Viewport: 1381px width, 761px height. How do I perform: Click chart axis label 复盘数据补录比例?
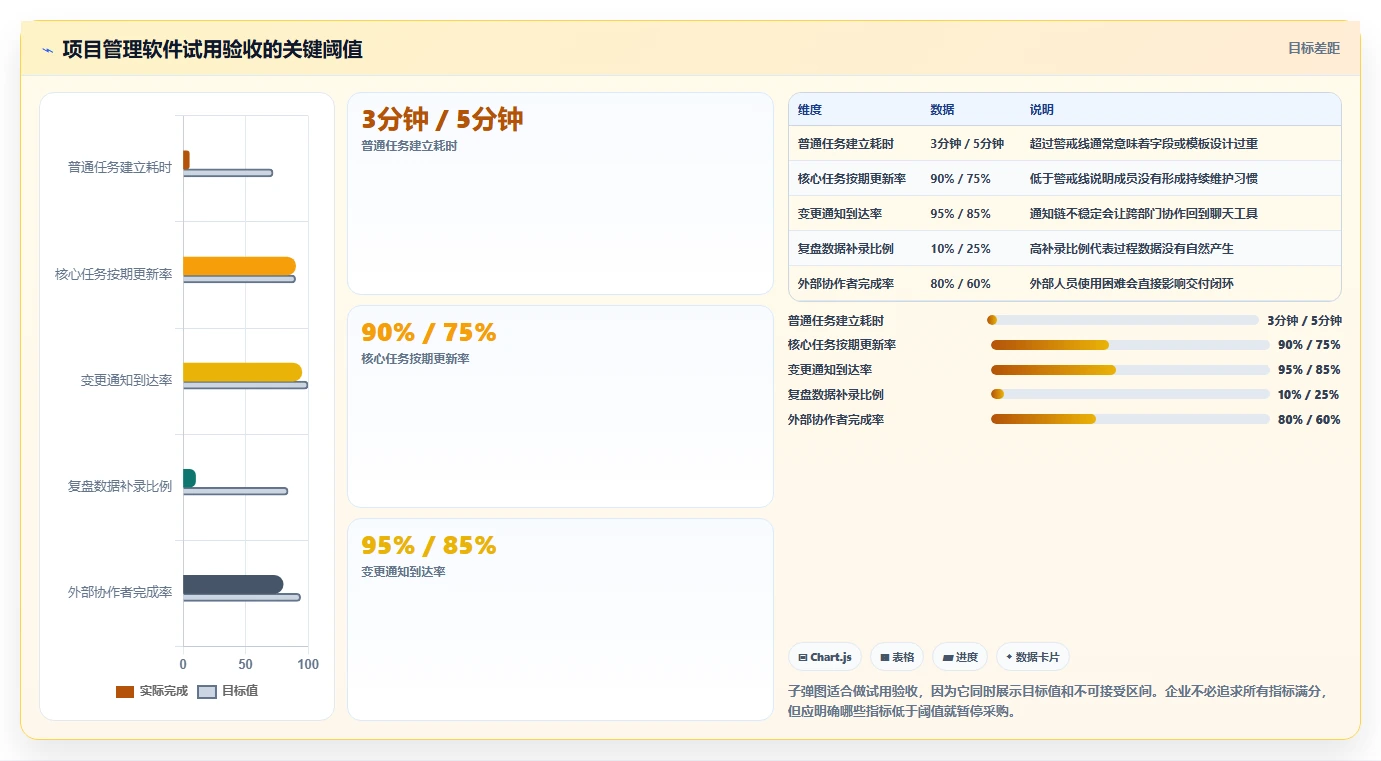[120, 486]
